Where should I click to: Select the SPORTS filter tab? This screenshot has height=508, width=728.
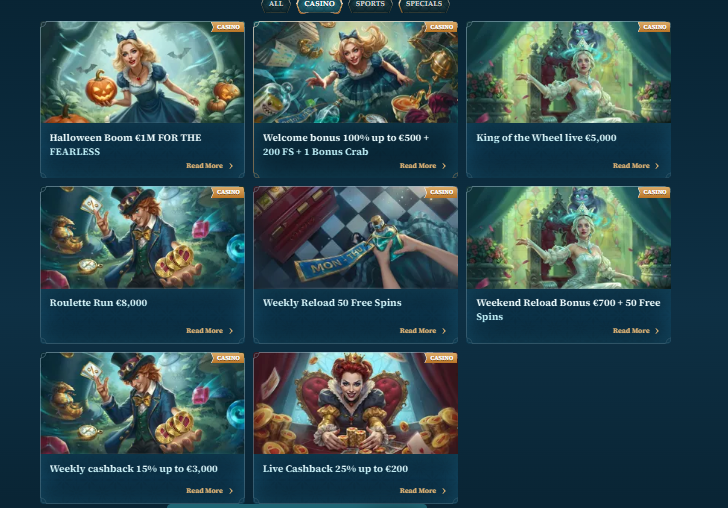370,4
